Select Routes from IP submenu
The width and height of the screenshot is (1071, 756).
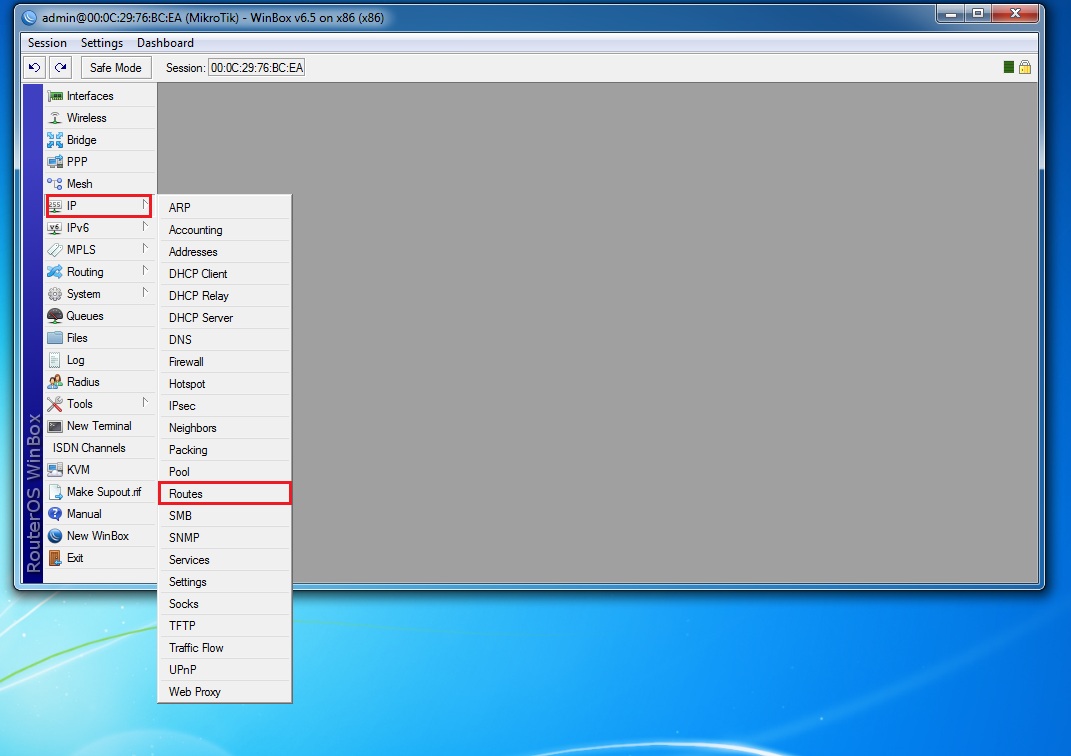[225, 494]
